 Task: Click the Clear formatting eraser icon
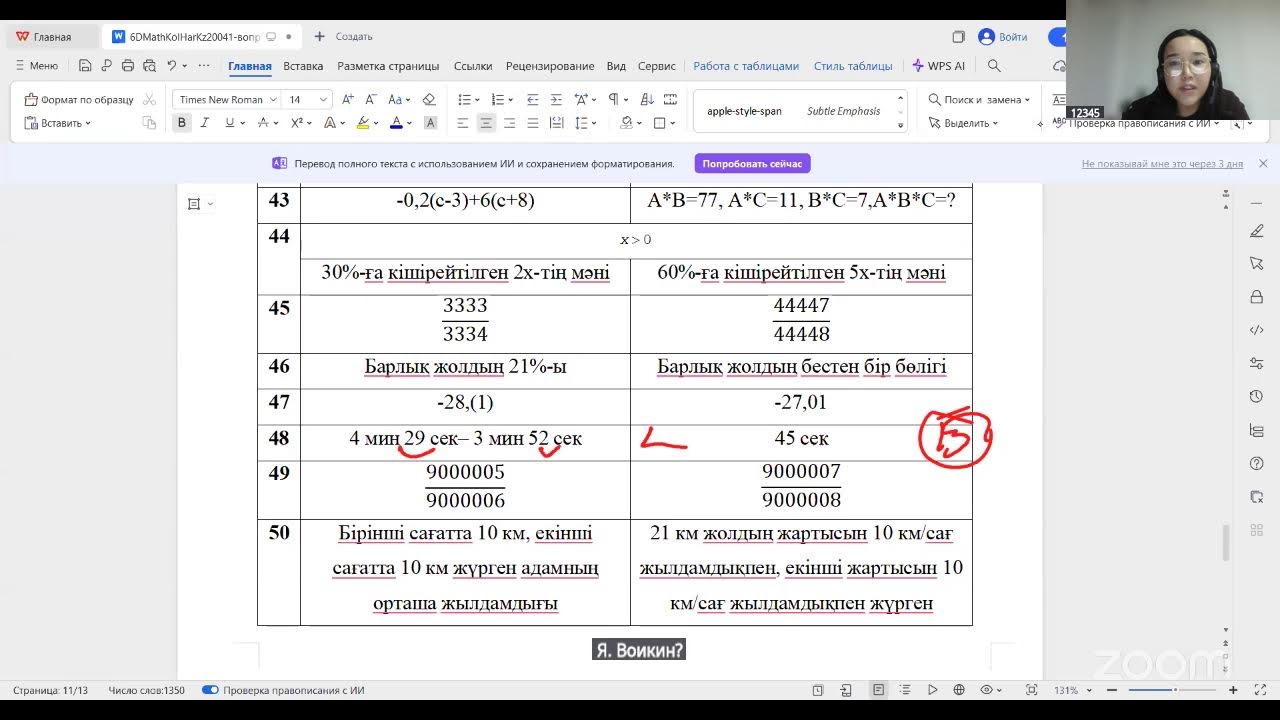coord(429,100)
